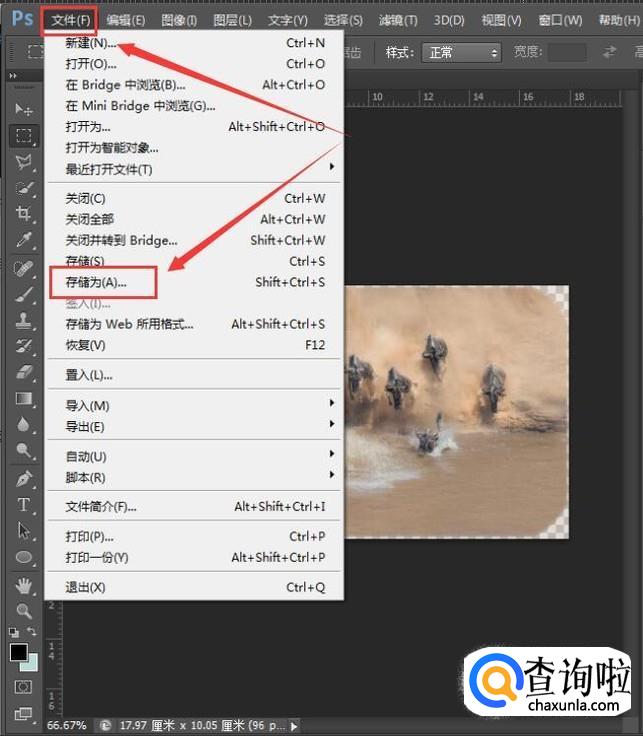Open the 样式 (Style) dropdown
Screen dimensions: 643x736
pyautogui.click(x=461, y=52)
